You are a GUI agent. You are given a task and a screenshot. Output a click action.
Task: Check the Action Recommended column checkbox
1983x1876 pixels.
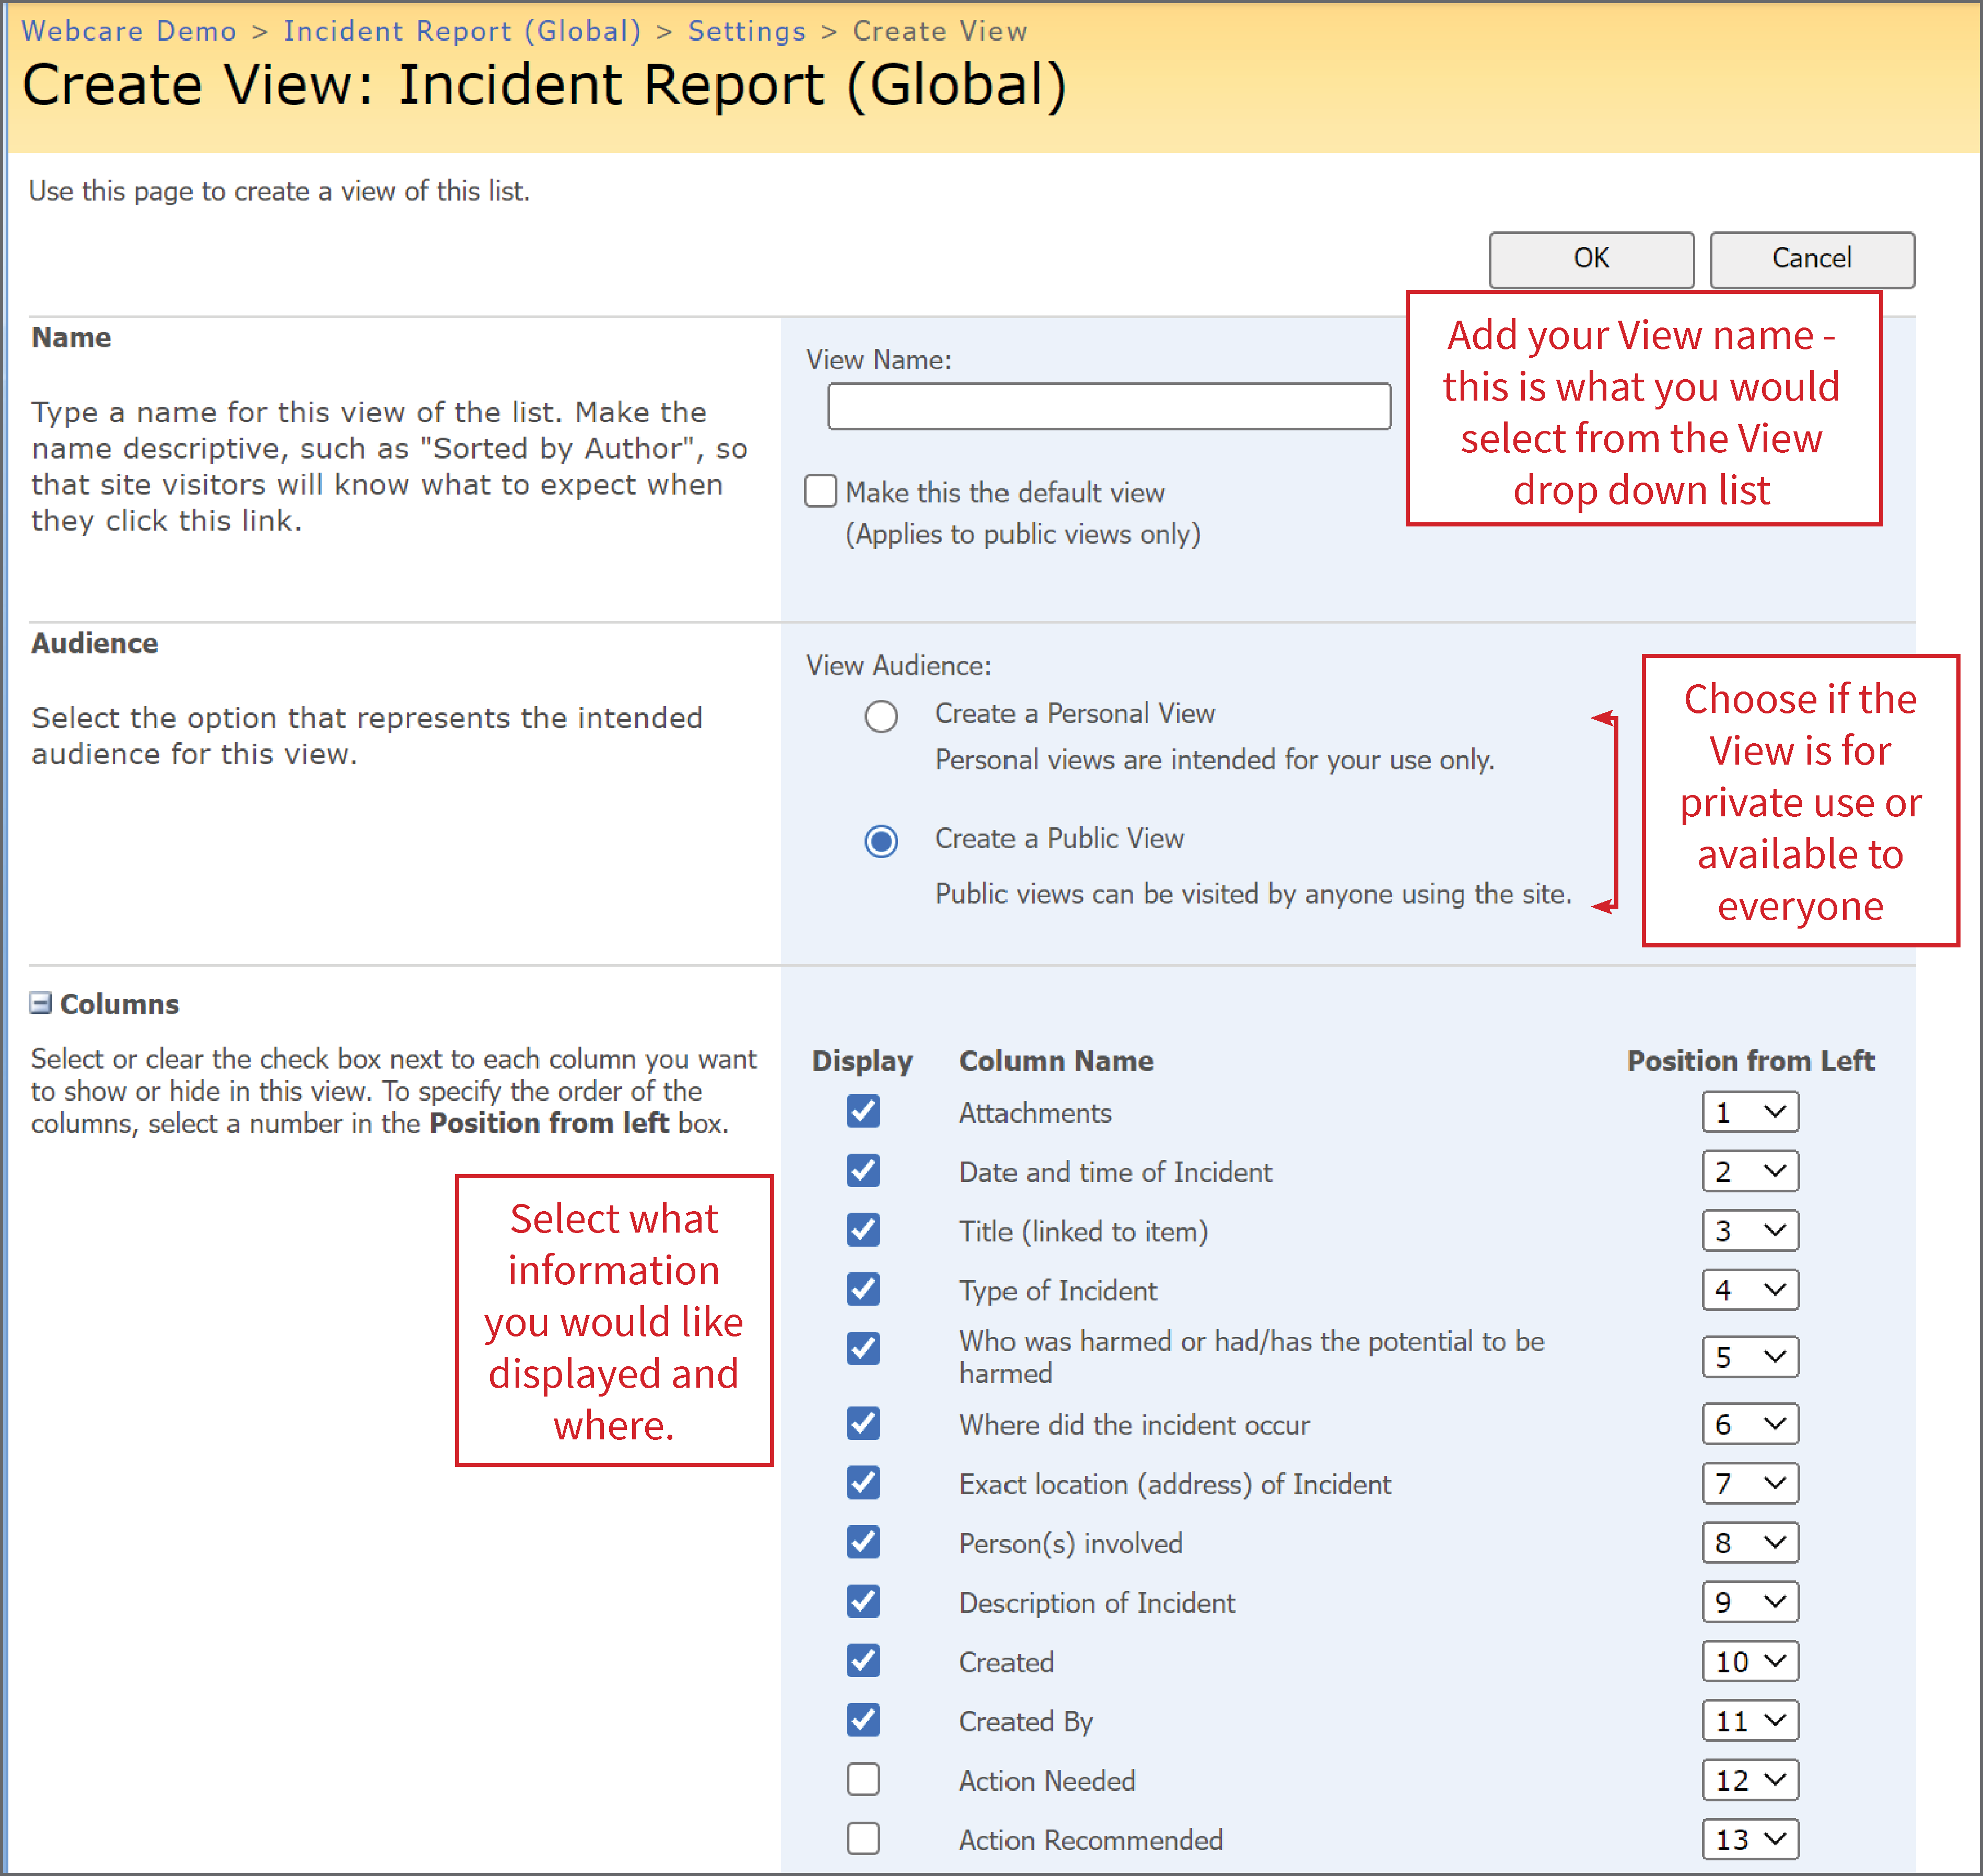click(x=863, y=1838)
